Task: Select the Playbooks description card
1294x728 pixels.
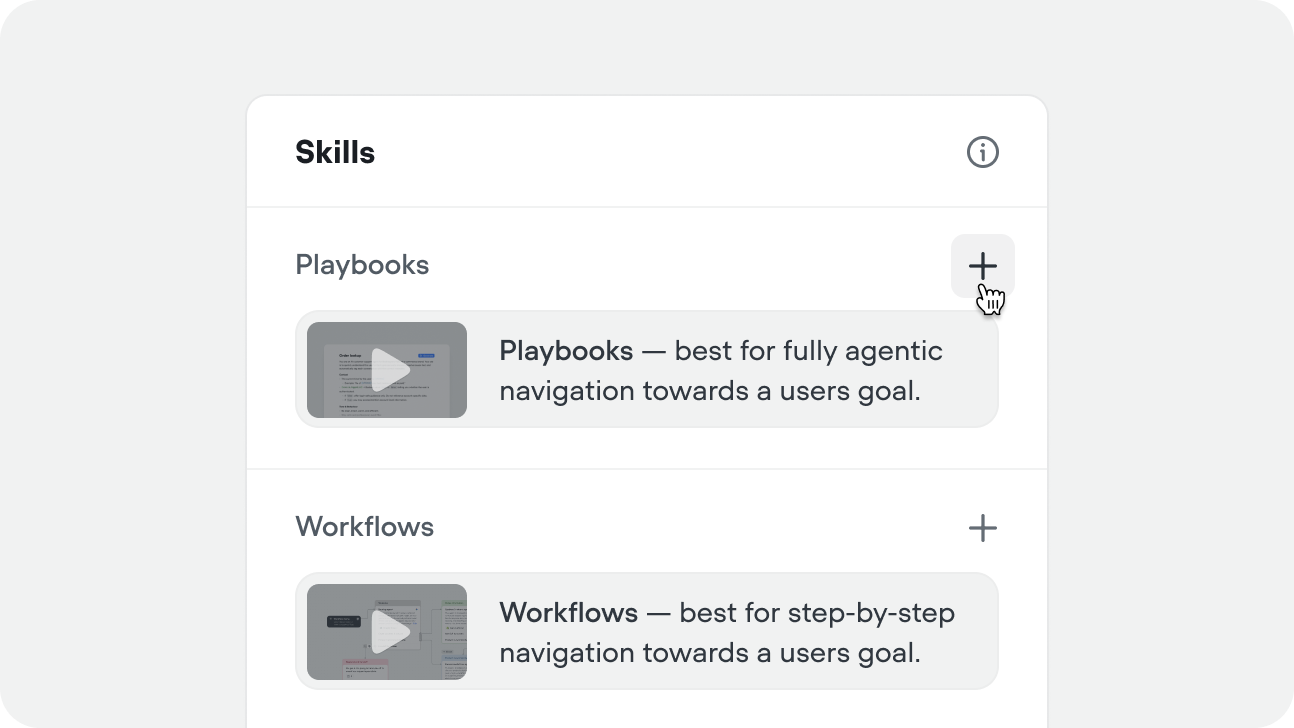Action: [x=645, y=369]
